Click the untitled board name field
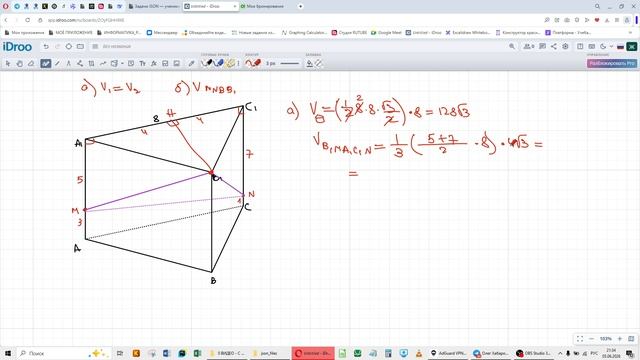 pyautogui.click(x=117, y=47)
